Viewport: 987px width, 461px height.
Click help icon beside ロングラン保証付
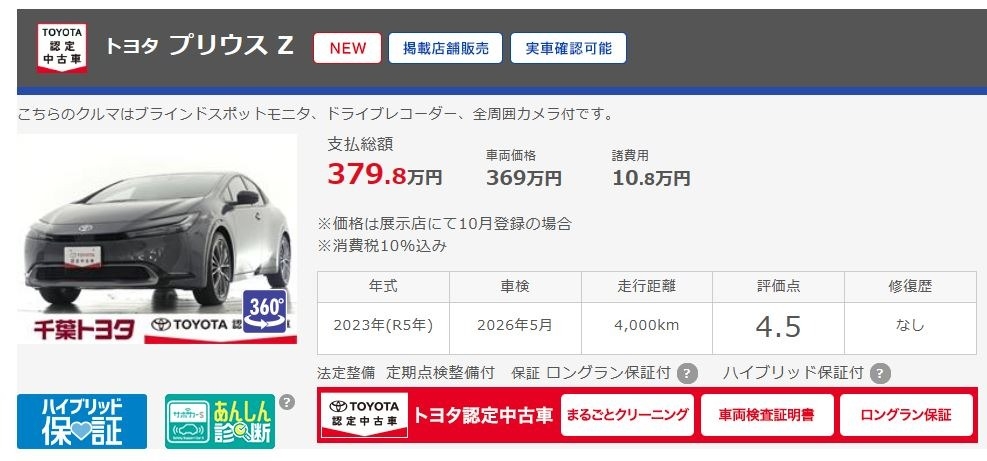click(x=687, y=373)
